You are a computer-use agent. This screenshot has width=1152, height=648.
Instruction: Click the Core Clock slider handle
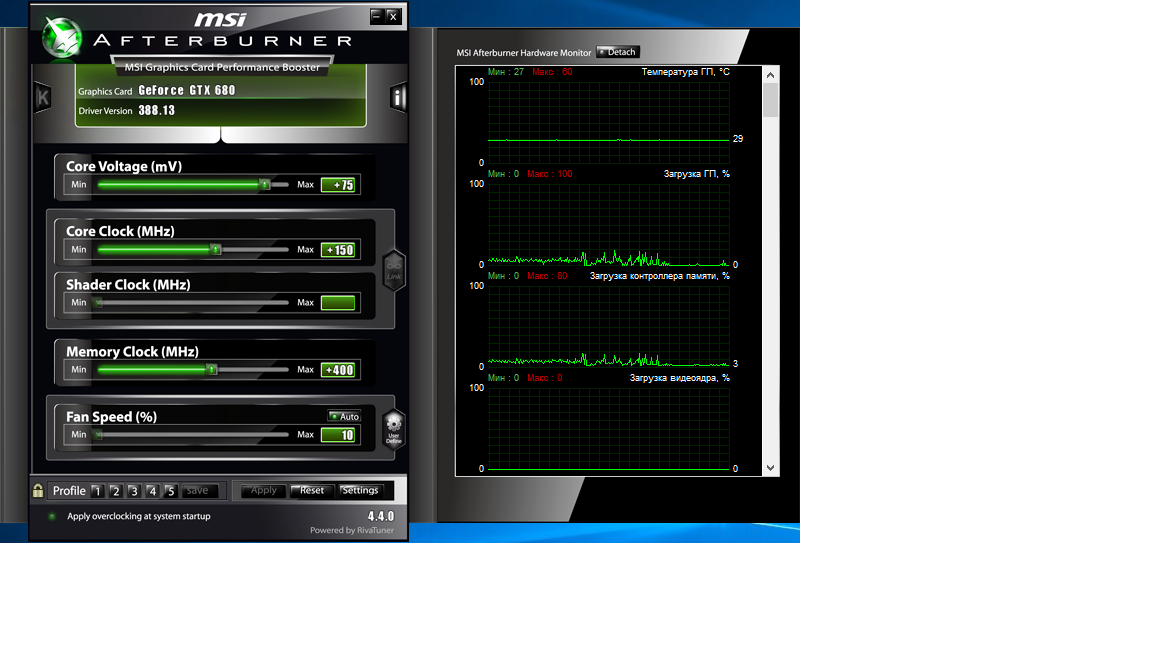(216, 250)
